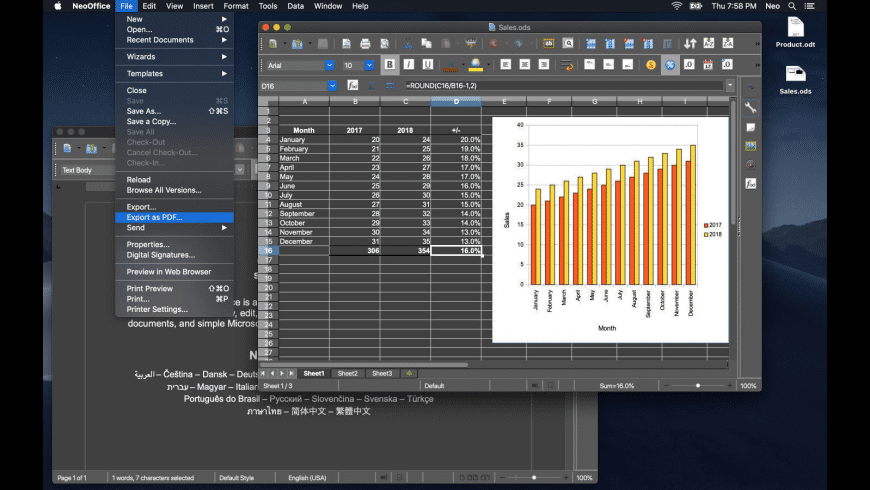The width and height of the screenshot is (870, 490).
Task: Open the font color dropdown arrow
Action: pyautogui.click(x=463, y=65)
